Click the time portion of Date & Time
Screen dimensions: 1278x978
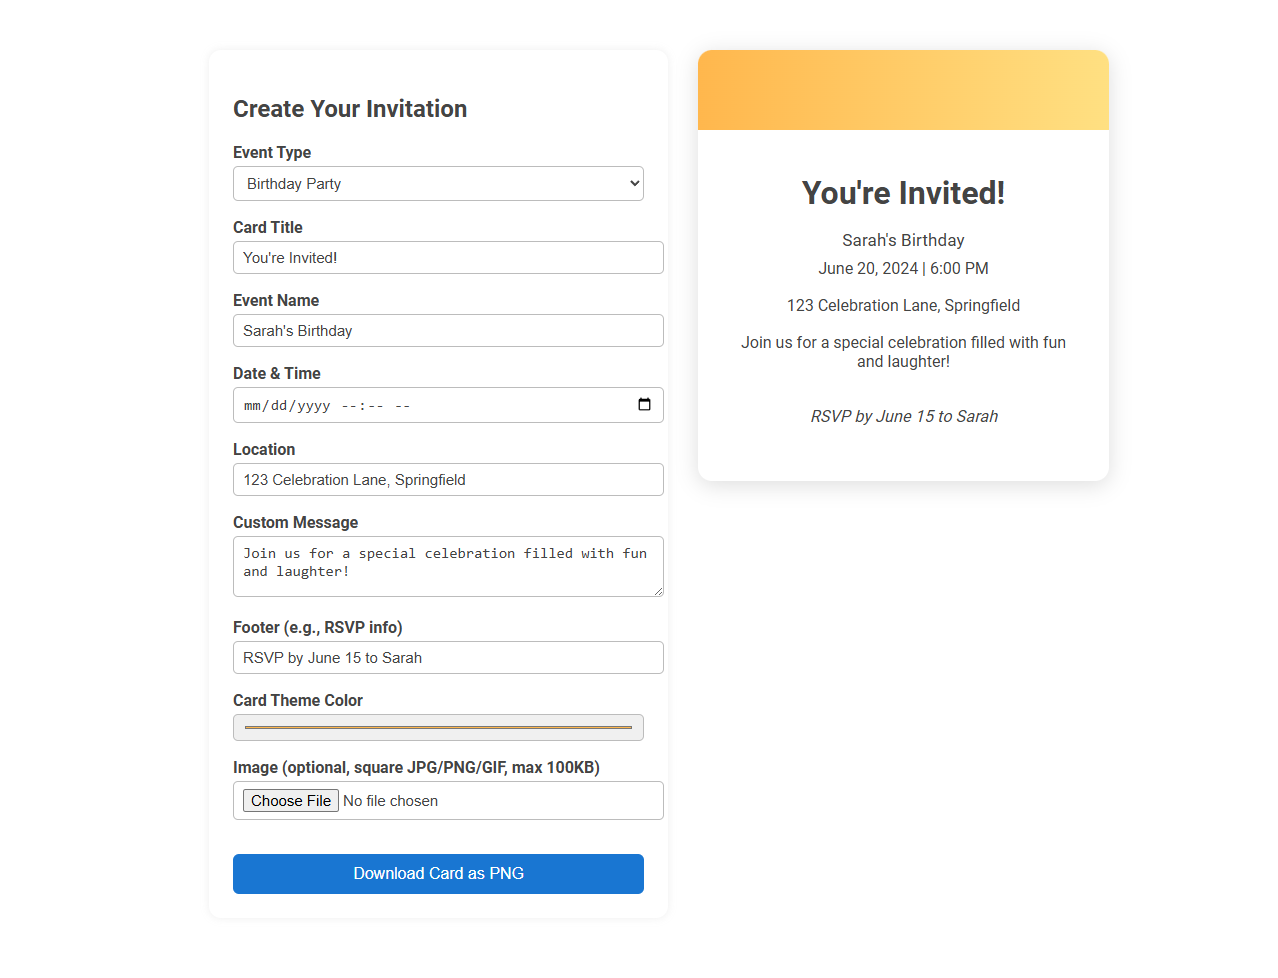point(370,405)
